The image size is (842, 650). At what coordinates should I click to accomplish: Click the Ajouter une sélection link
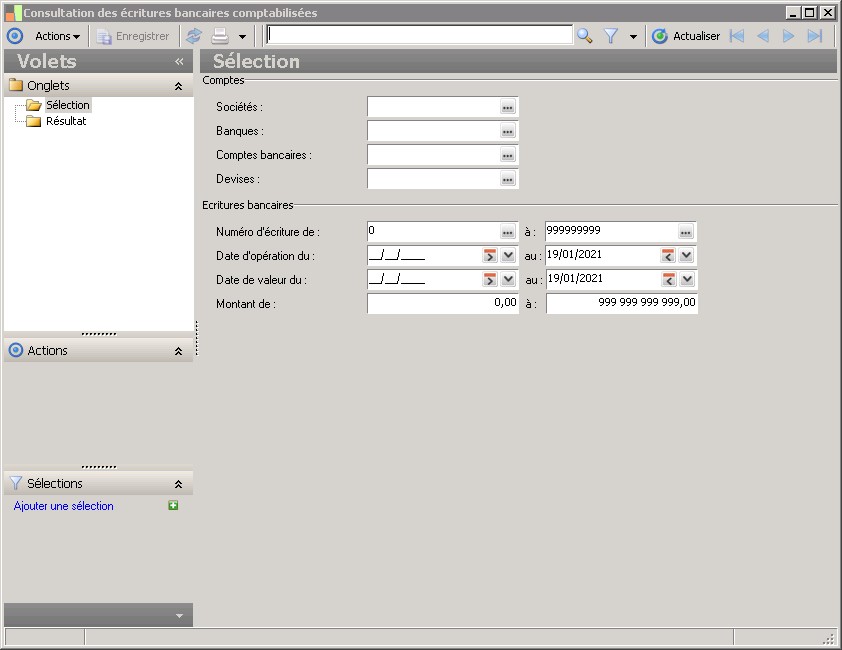pos(64,506)
